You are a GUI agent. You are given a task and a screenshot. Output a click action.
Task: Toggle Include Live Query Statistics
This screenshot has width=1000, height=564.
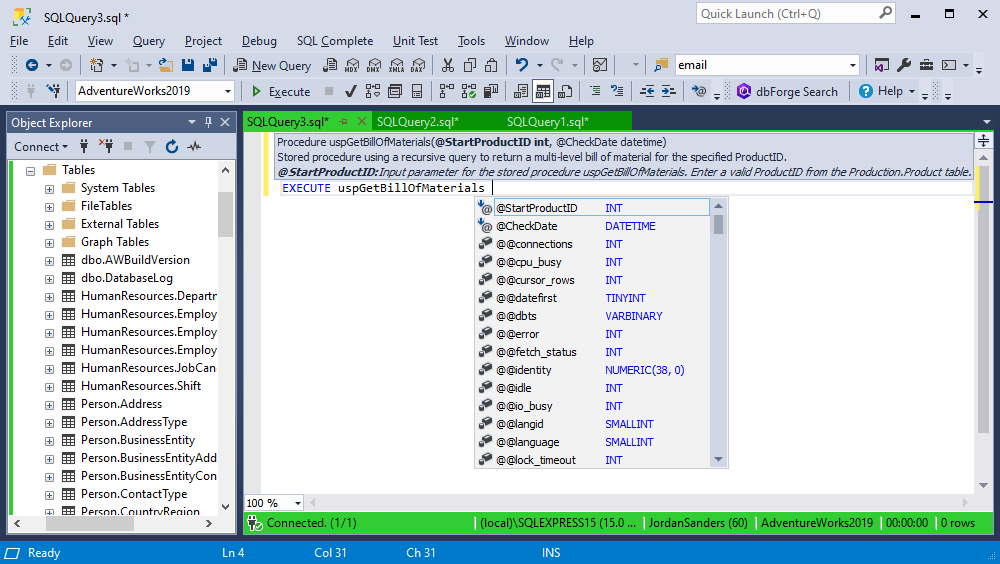click(x=469, y=91)
